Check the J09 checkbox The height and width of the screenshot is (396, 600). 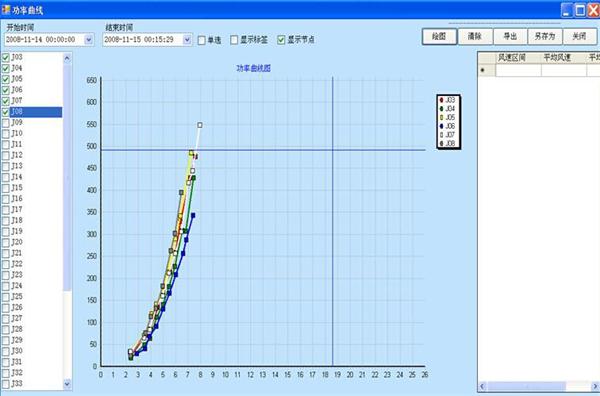pyautogui.click(x=6, y=123)
